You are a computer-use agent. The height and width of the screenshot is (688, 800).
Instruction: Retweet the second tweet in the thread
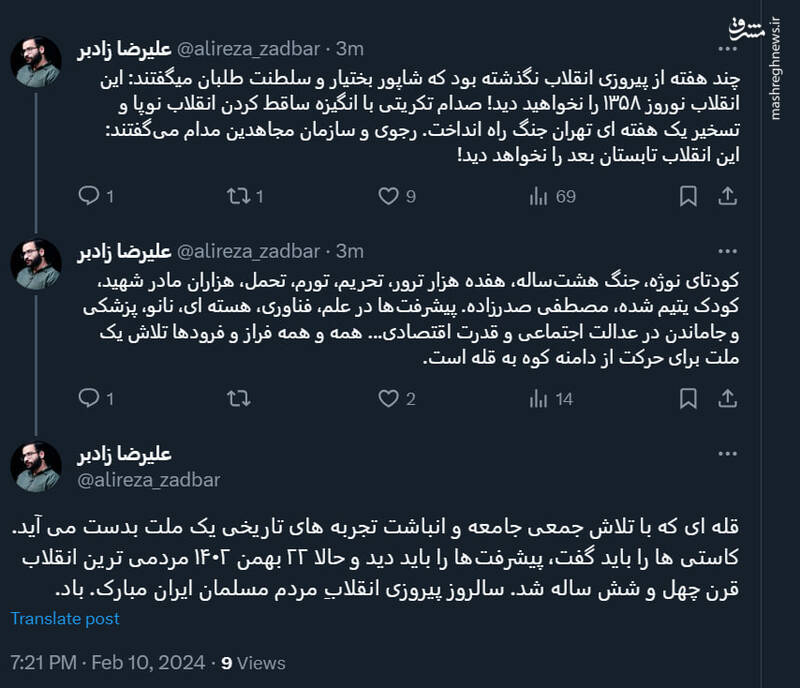pyautogui.click(x=238, y=399)
